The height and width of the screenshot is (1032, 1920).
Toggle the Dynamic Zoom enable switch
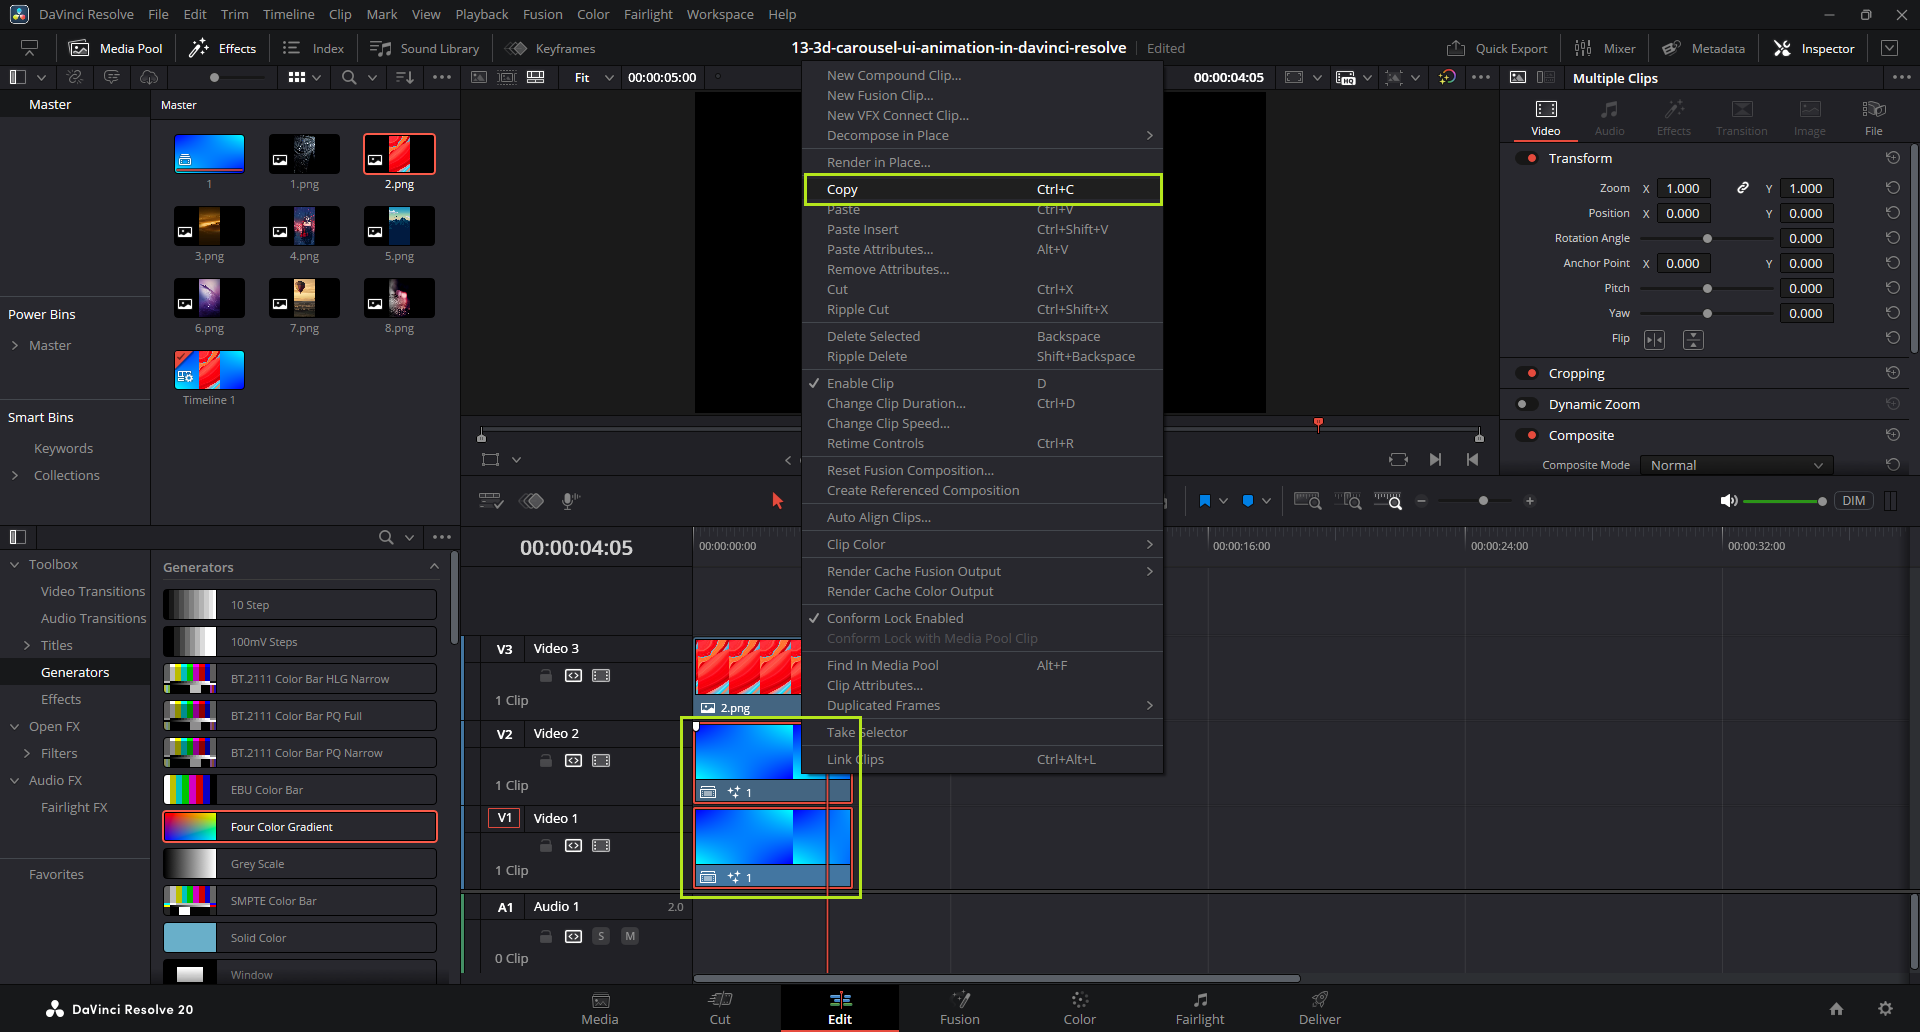(x=1526, y=404)
